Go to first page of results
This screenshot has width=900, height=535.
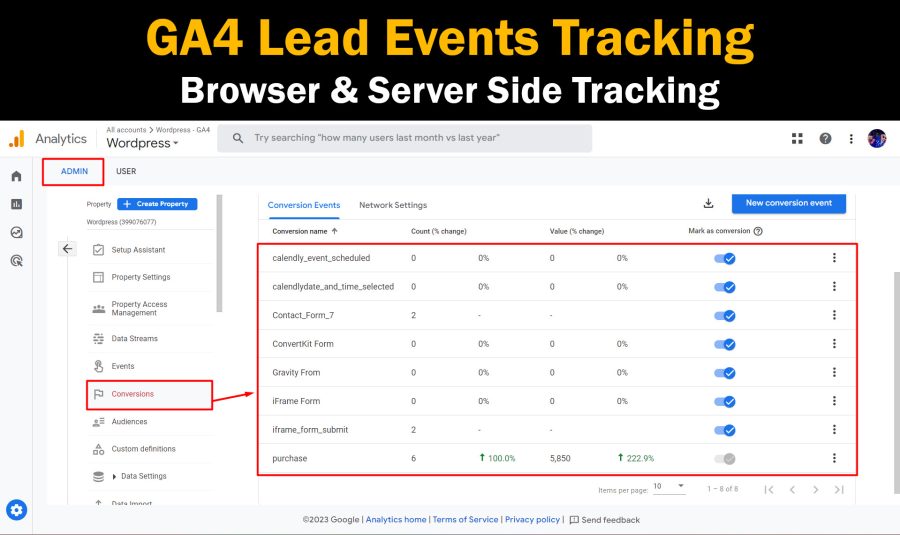click(769, 490)
